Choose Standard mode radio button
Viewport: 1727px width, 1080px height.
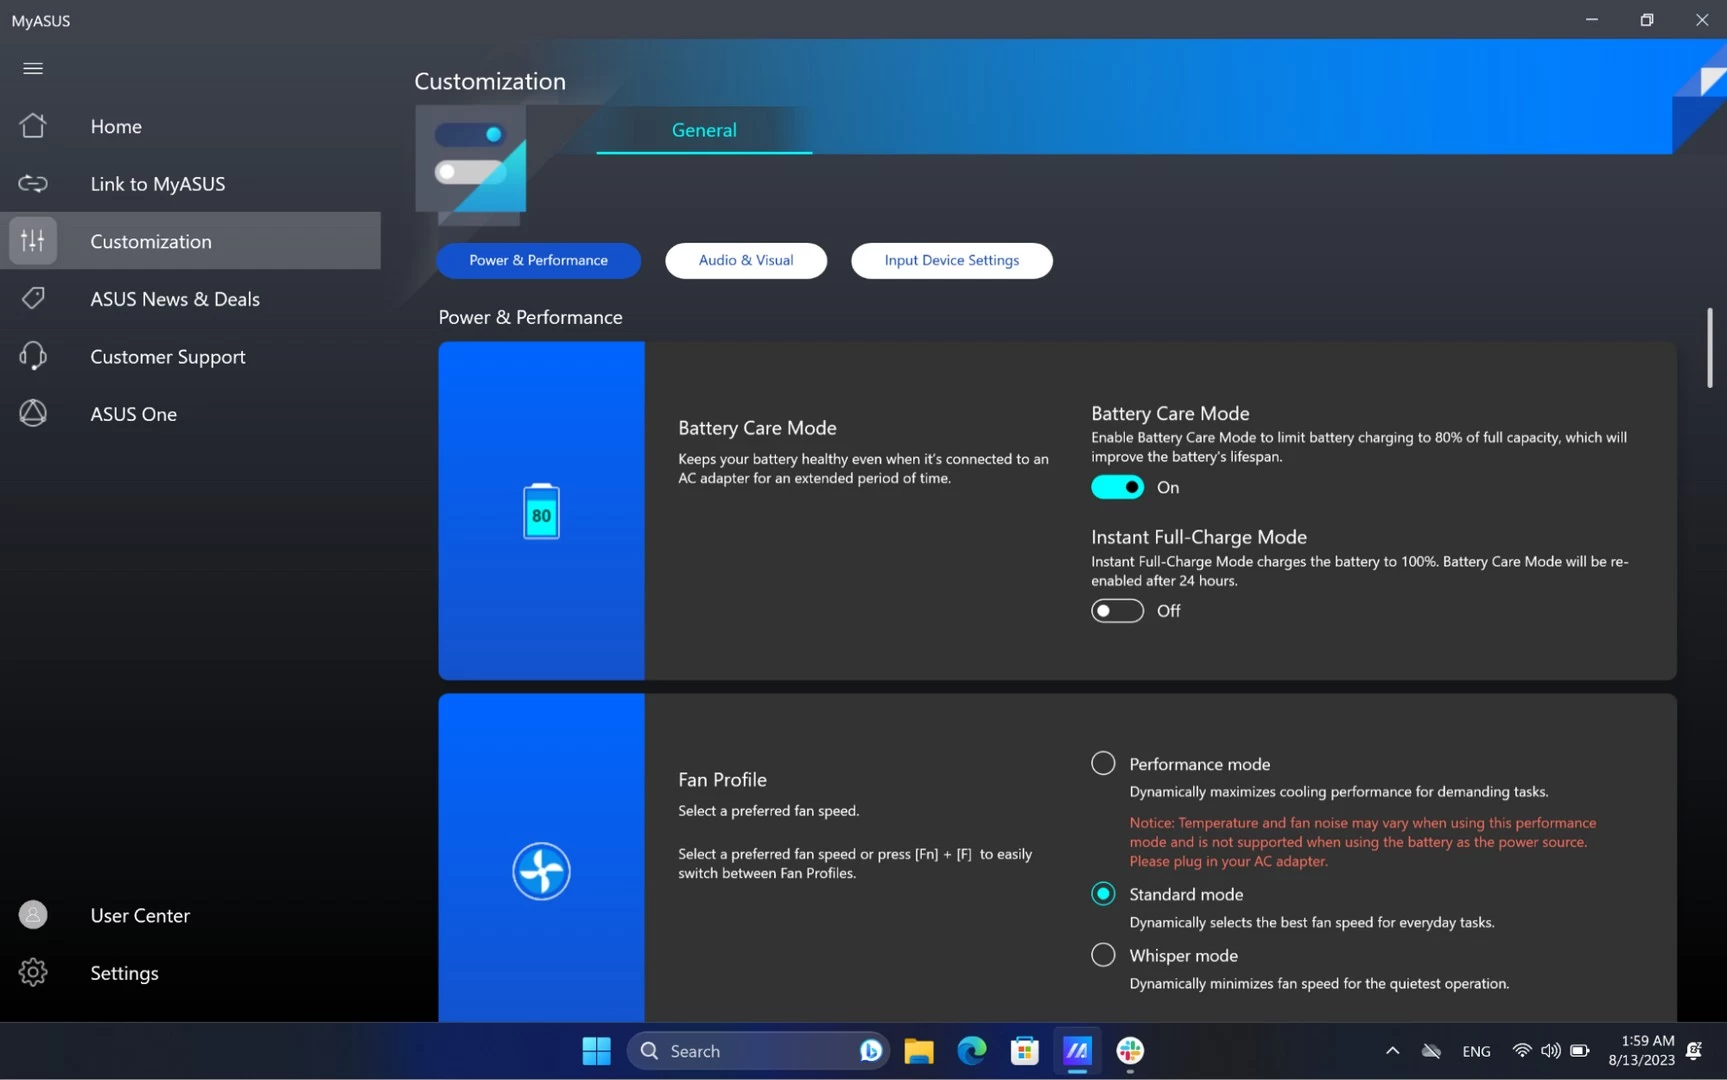point(1102,894)
